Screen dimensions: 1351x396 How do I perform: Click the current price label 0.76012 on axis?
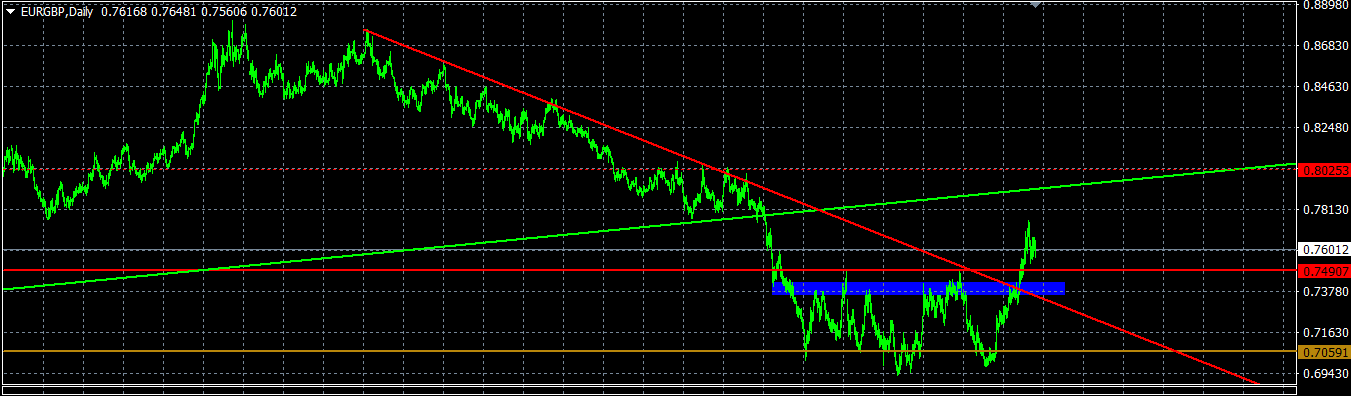1324,249
